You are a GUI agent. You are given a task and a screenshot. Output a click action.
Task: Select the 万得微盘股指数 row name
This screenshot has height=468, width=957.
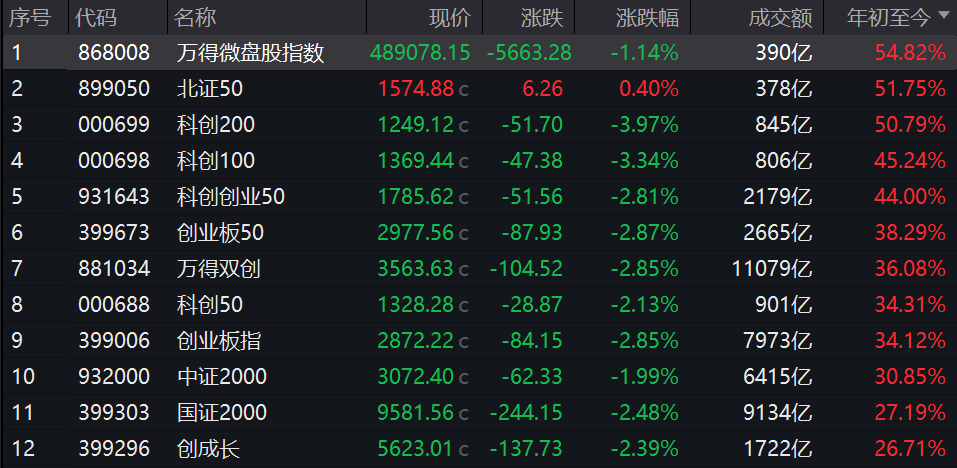(250, 53)
